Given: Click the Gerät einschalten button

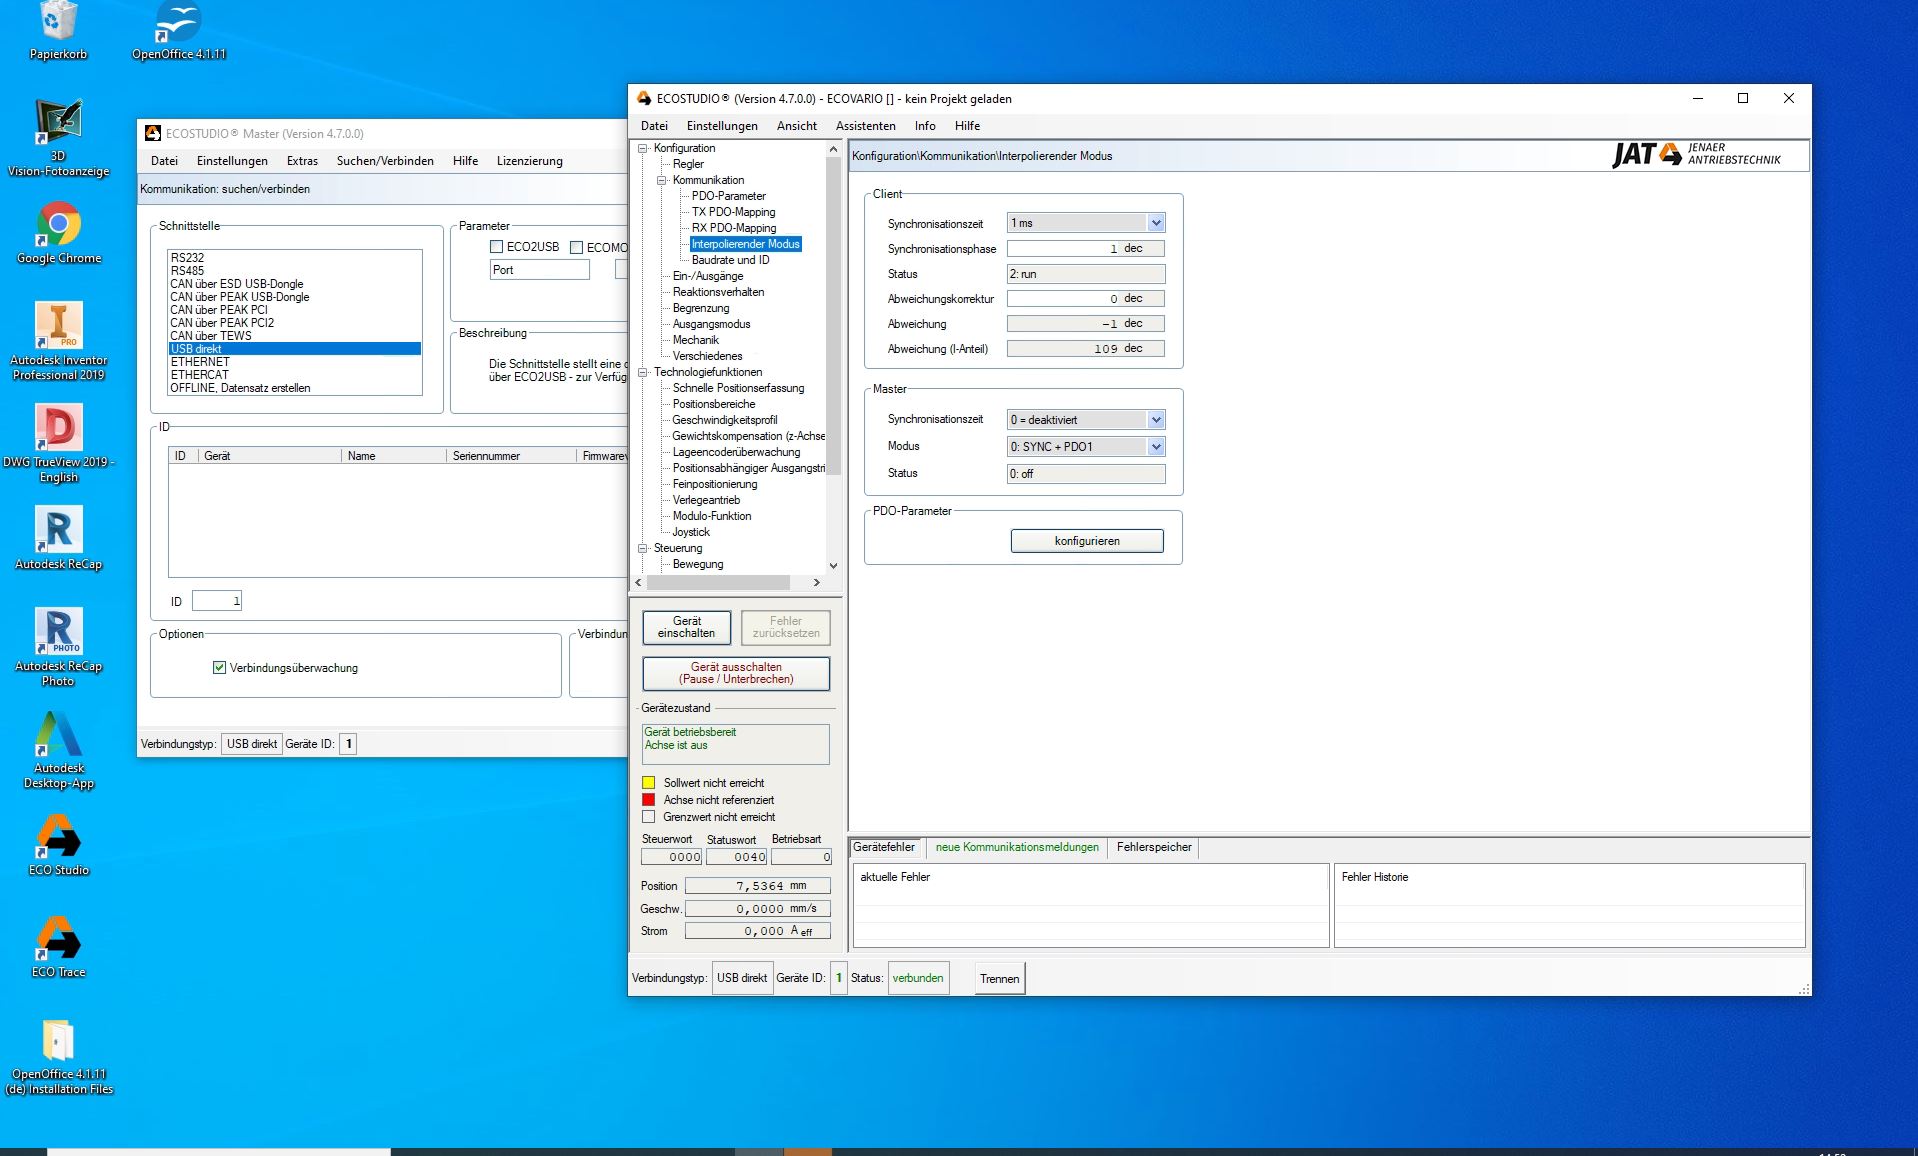Looking at the screenshot, I should [x=686, y=627].
